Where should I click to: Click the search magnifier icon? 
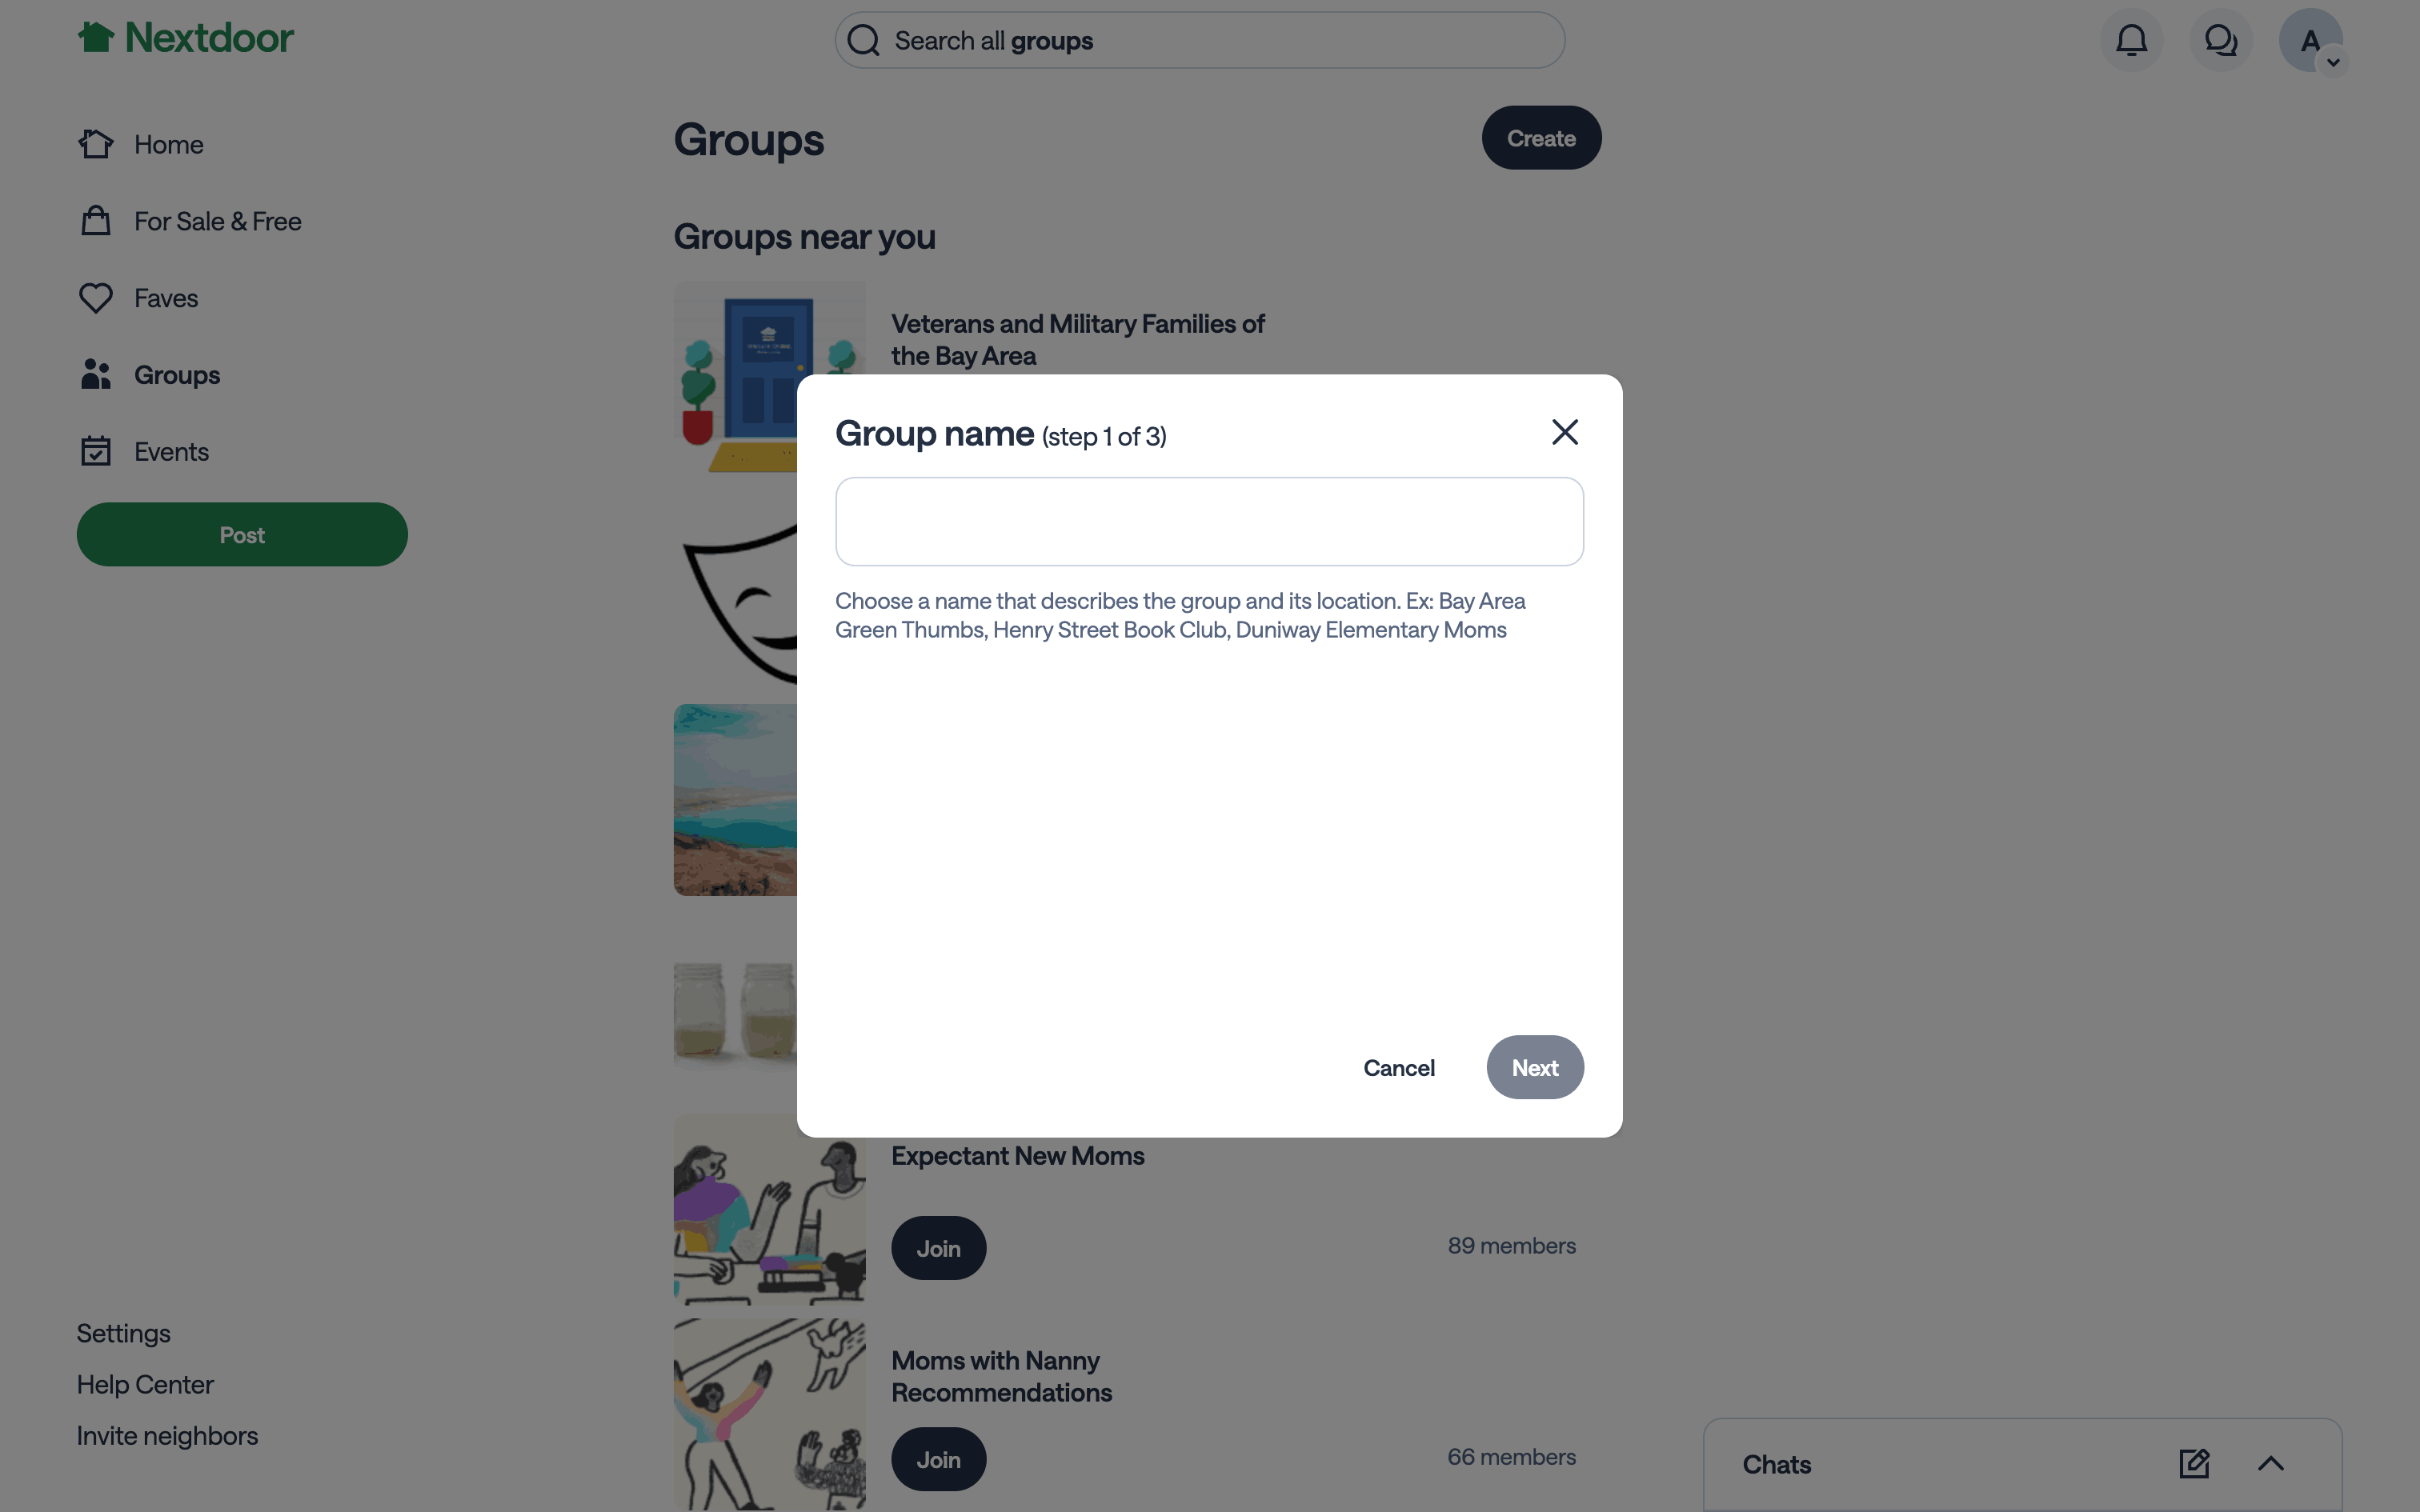pos(863,40)
